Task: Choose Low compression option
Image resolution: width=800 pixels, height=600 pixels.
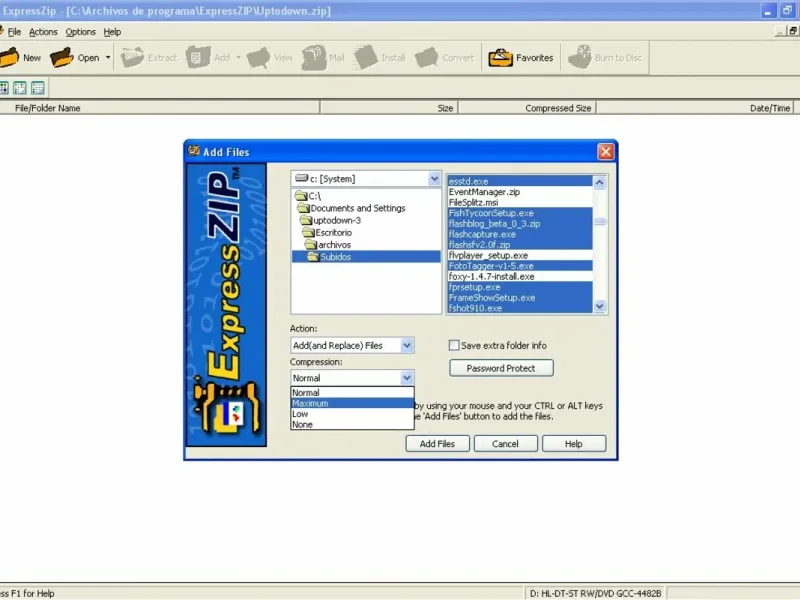Action: point(352,414)
